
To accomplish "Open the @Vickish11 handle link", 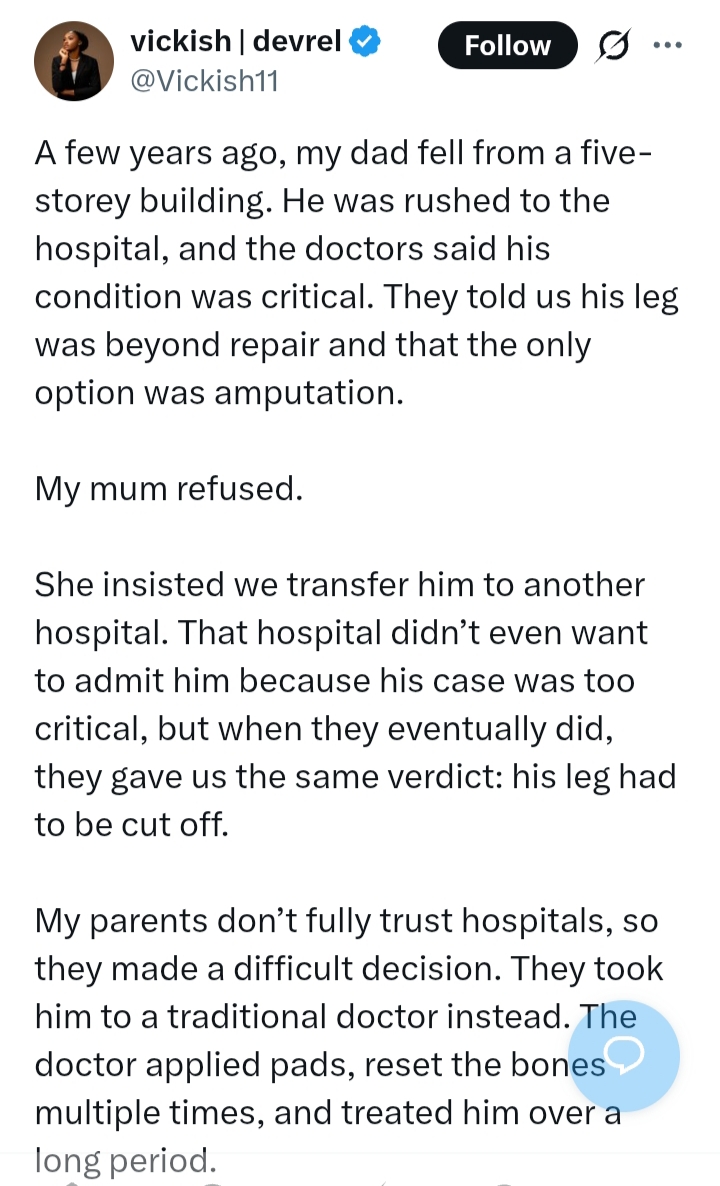I will point(204,80).
